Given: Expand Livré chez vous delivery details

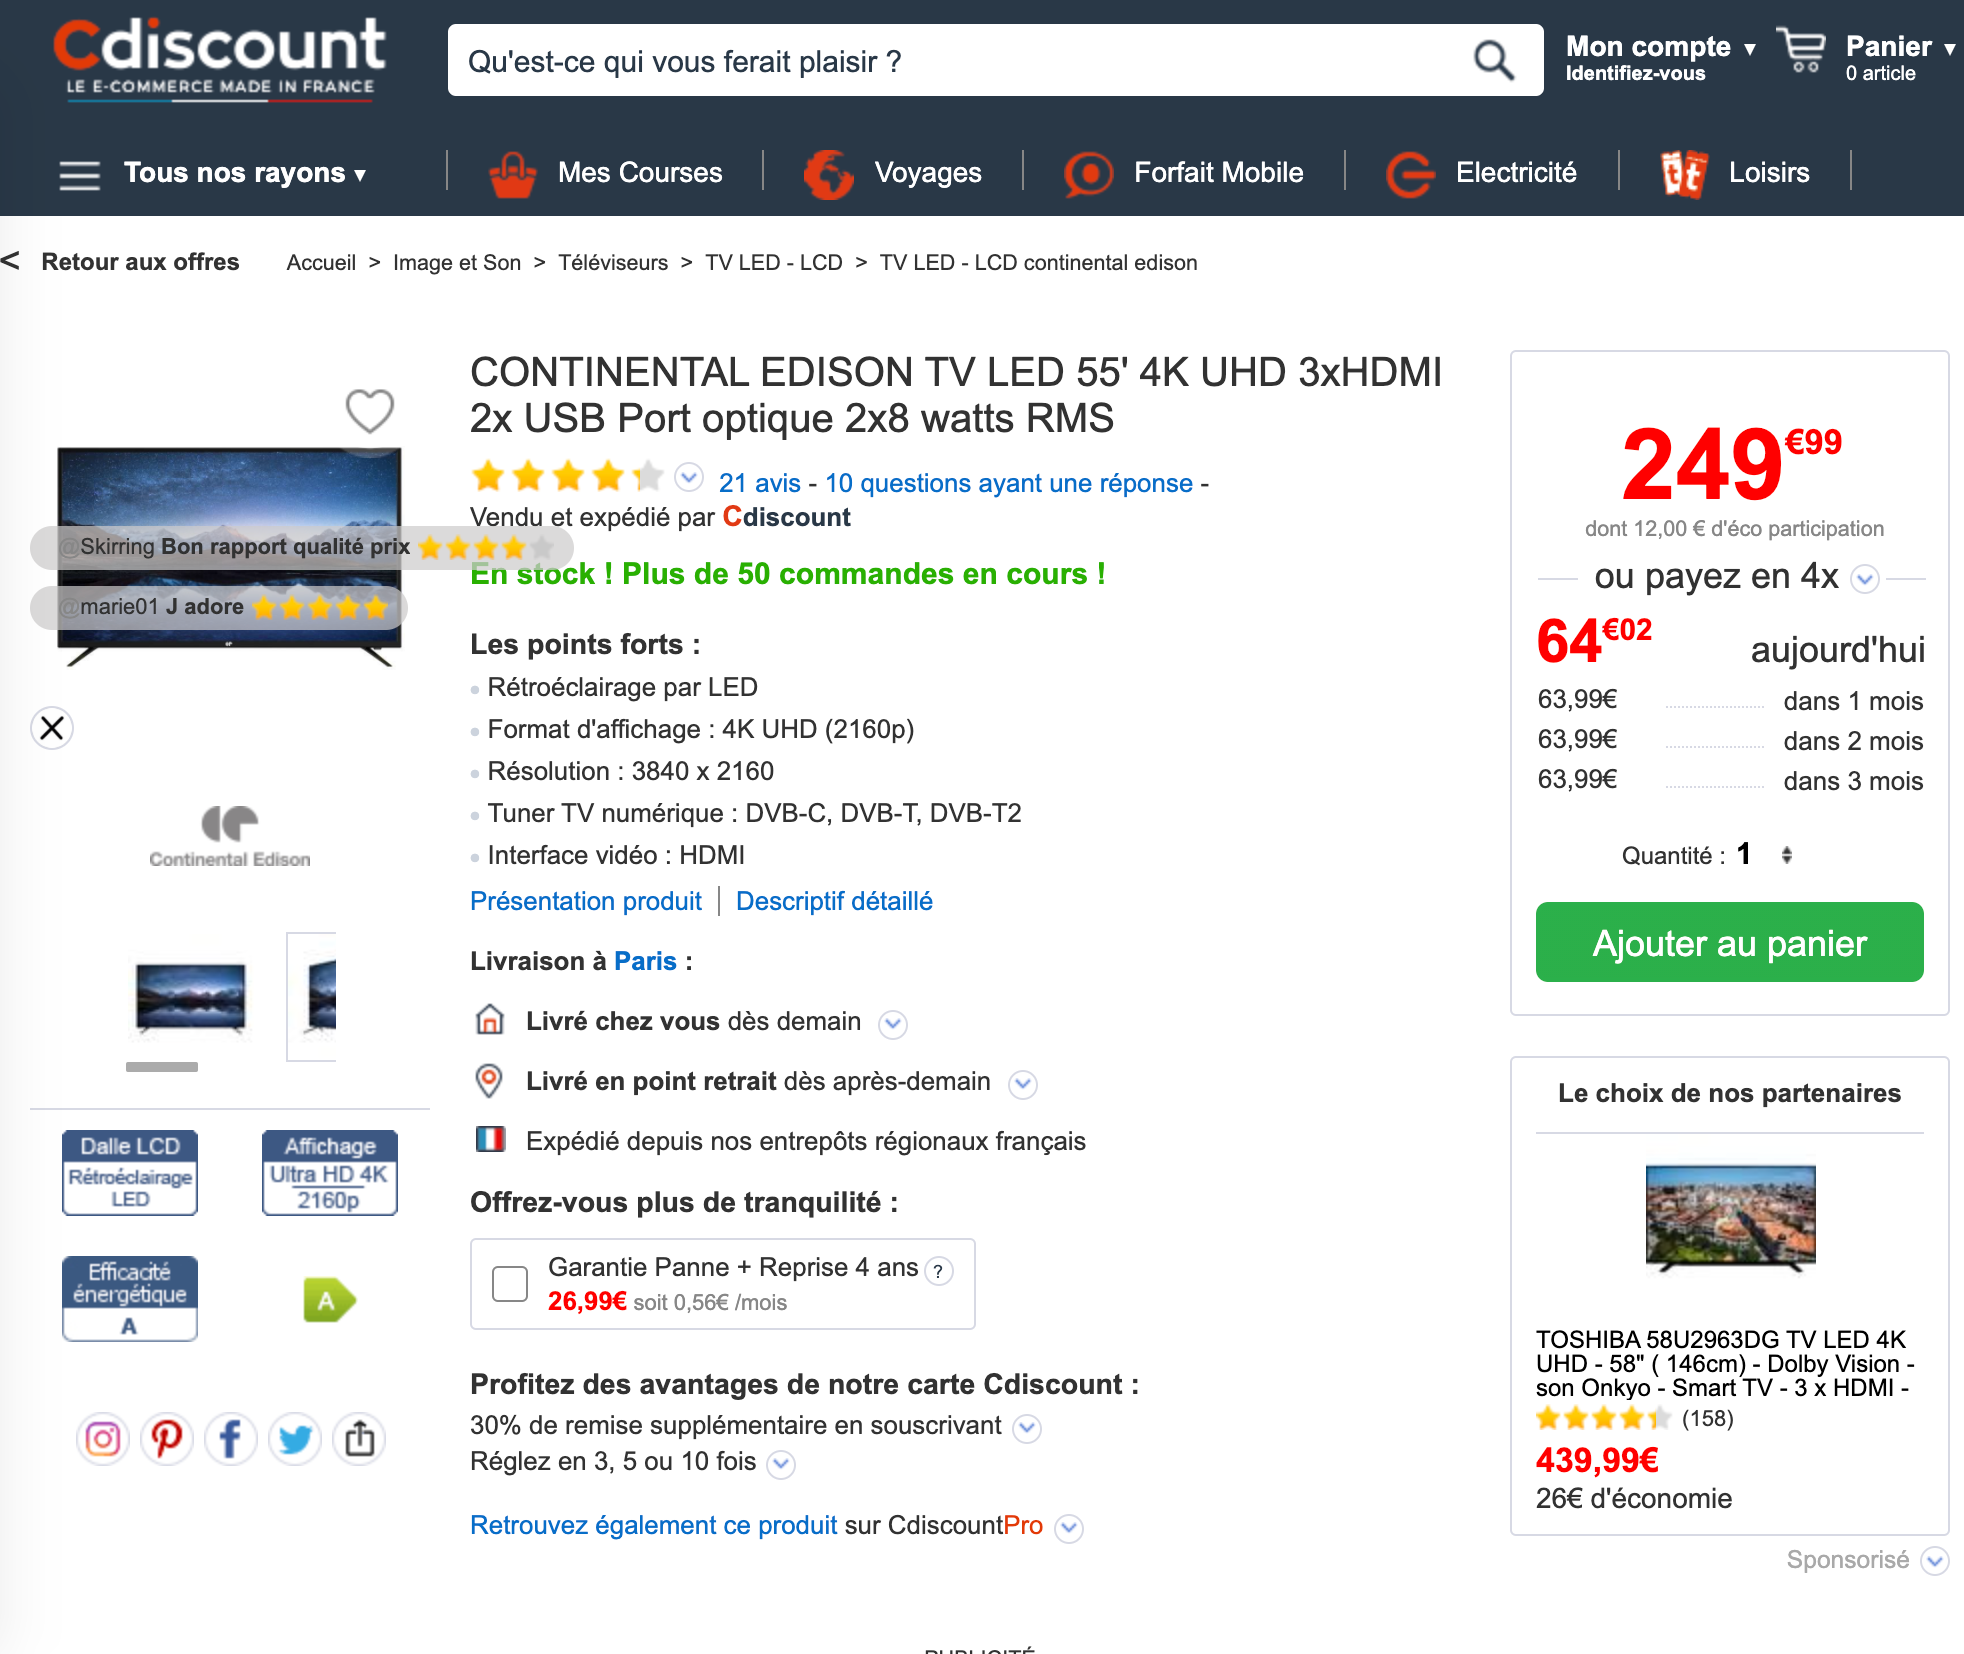Looking at the screenshot, I should (x=892, y=1023).
